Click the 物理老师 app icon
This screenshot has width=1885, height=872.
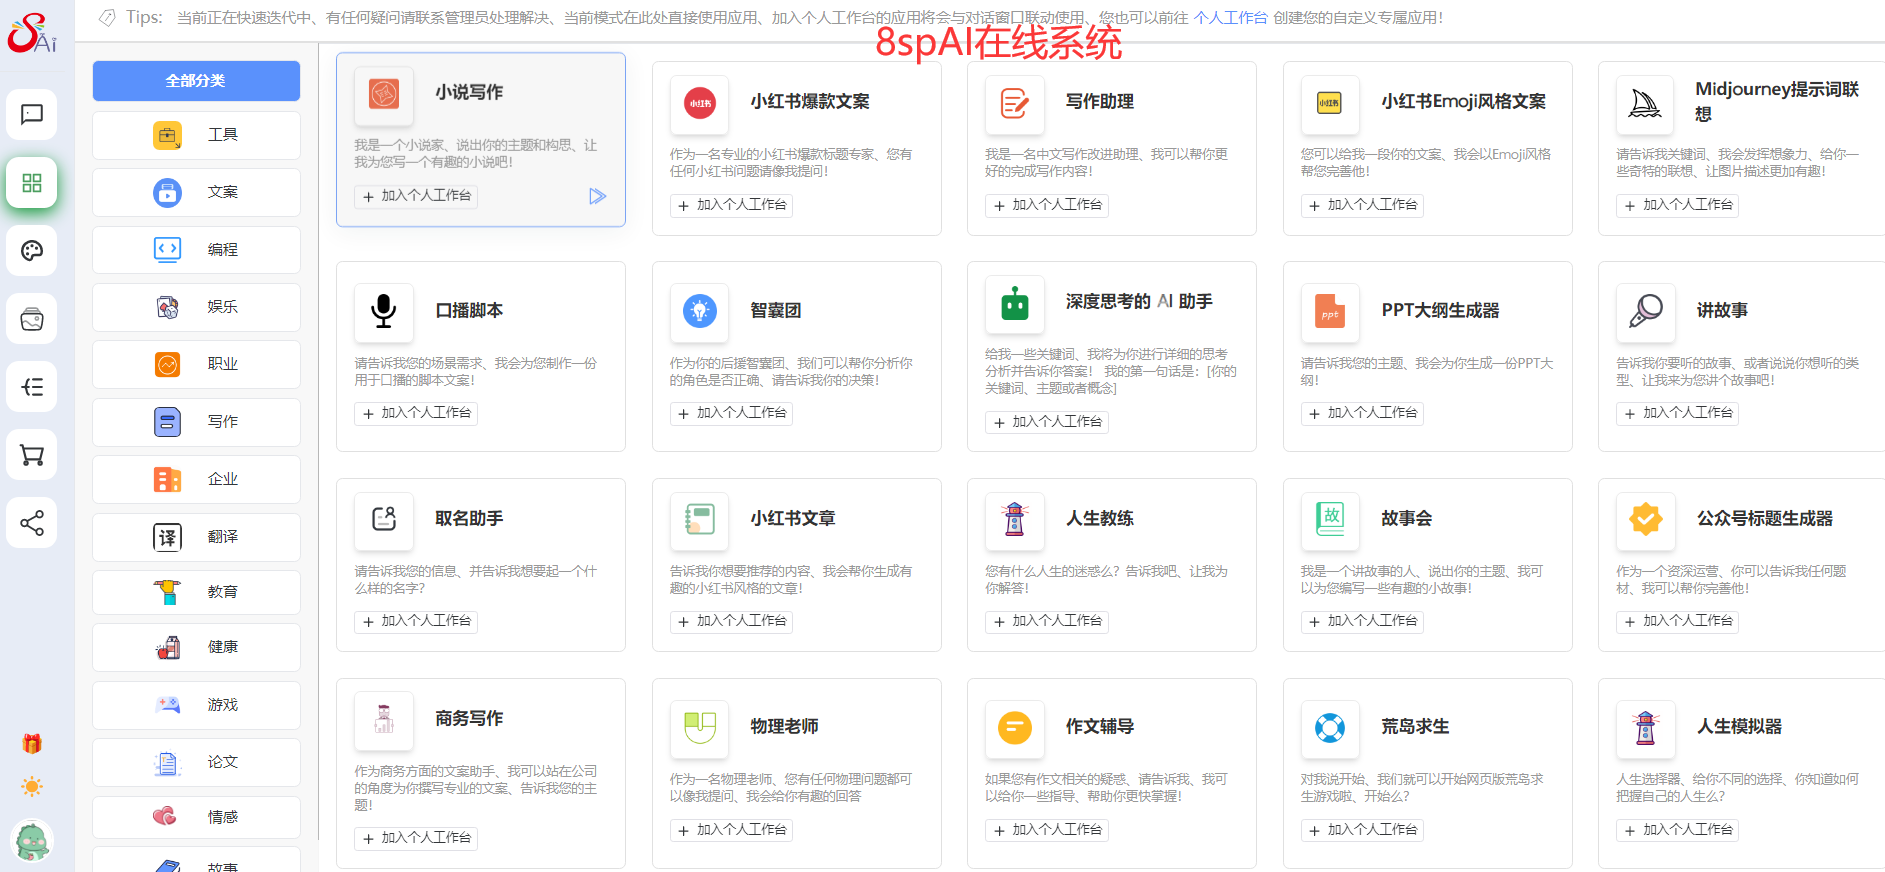tap(700, 727)
